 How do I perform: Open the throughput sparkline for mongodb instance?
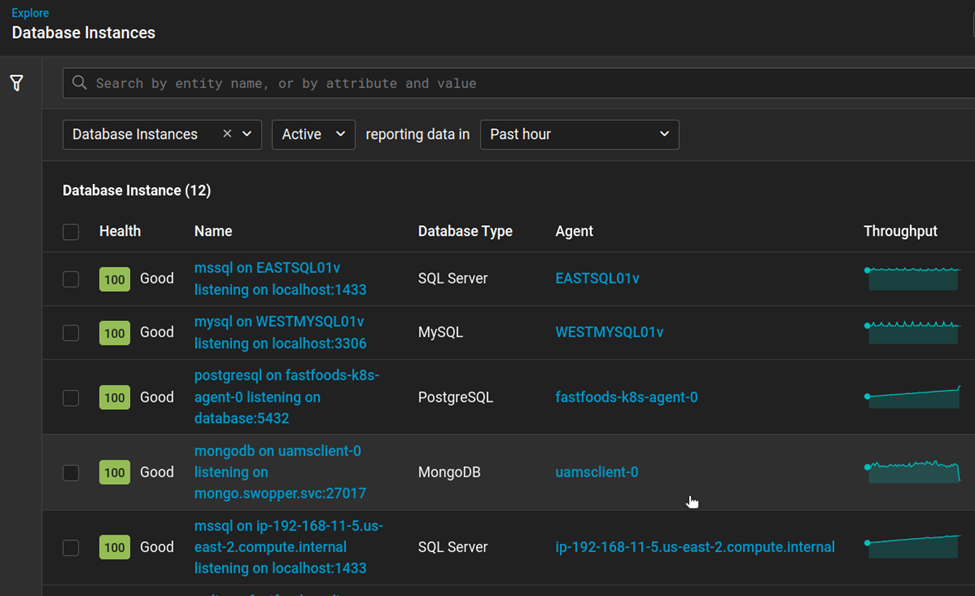tap(912, 471)
